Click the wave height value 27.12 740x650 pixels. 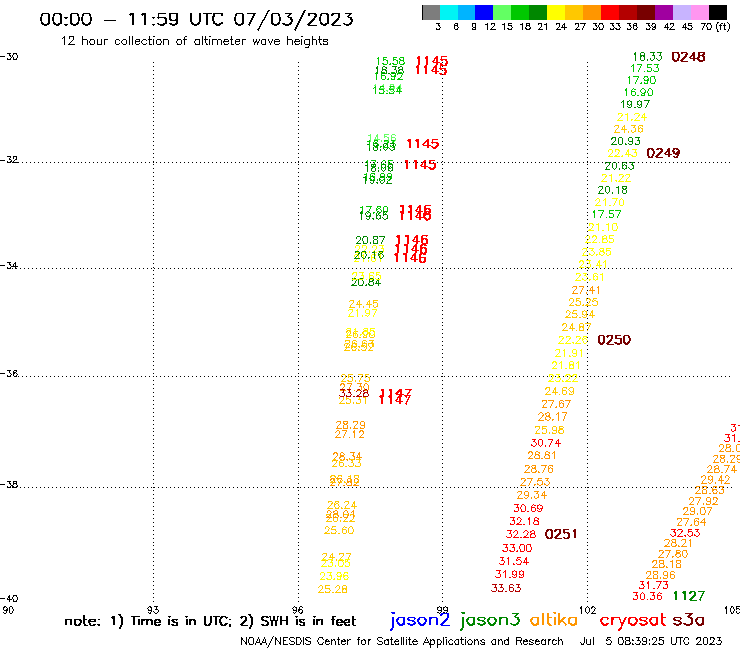pyautogui.click(x=350, y=434)
